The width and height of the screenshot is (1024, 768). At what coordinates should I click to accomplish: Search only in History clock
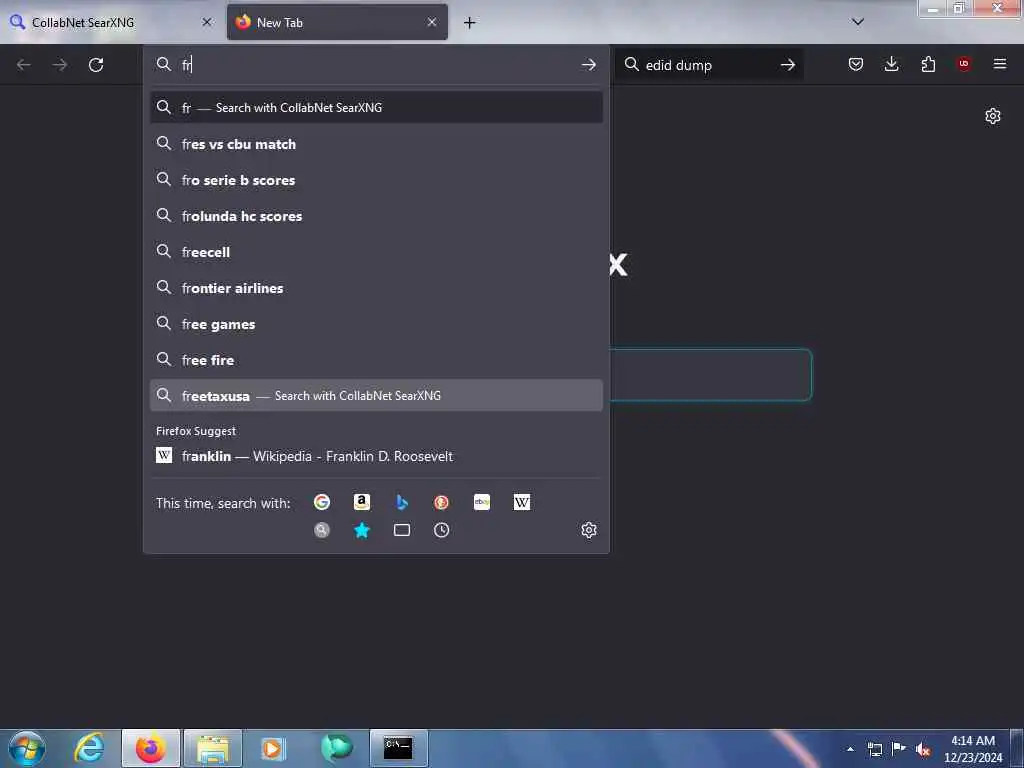point(441,530)
